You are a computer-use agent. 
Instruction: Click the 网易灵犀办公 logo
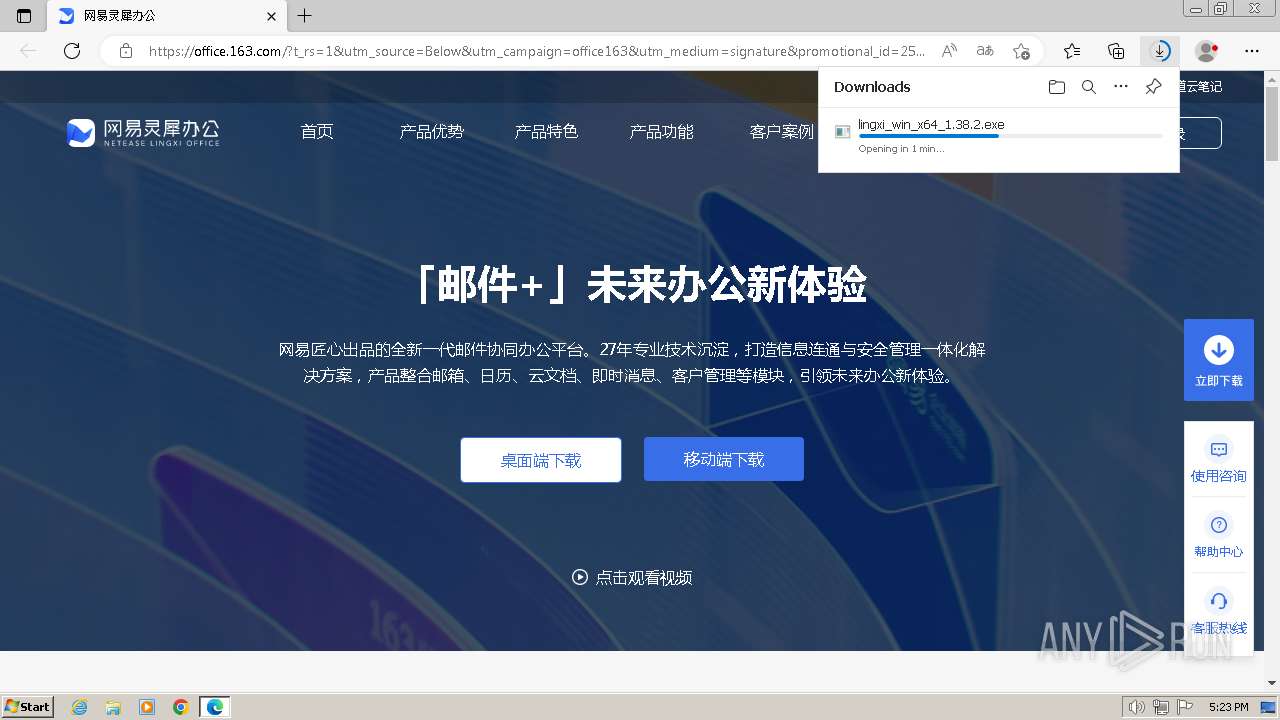point(143,132)
